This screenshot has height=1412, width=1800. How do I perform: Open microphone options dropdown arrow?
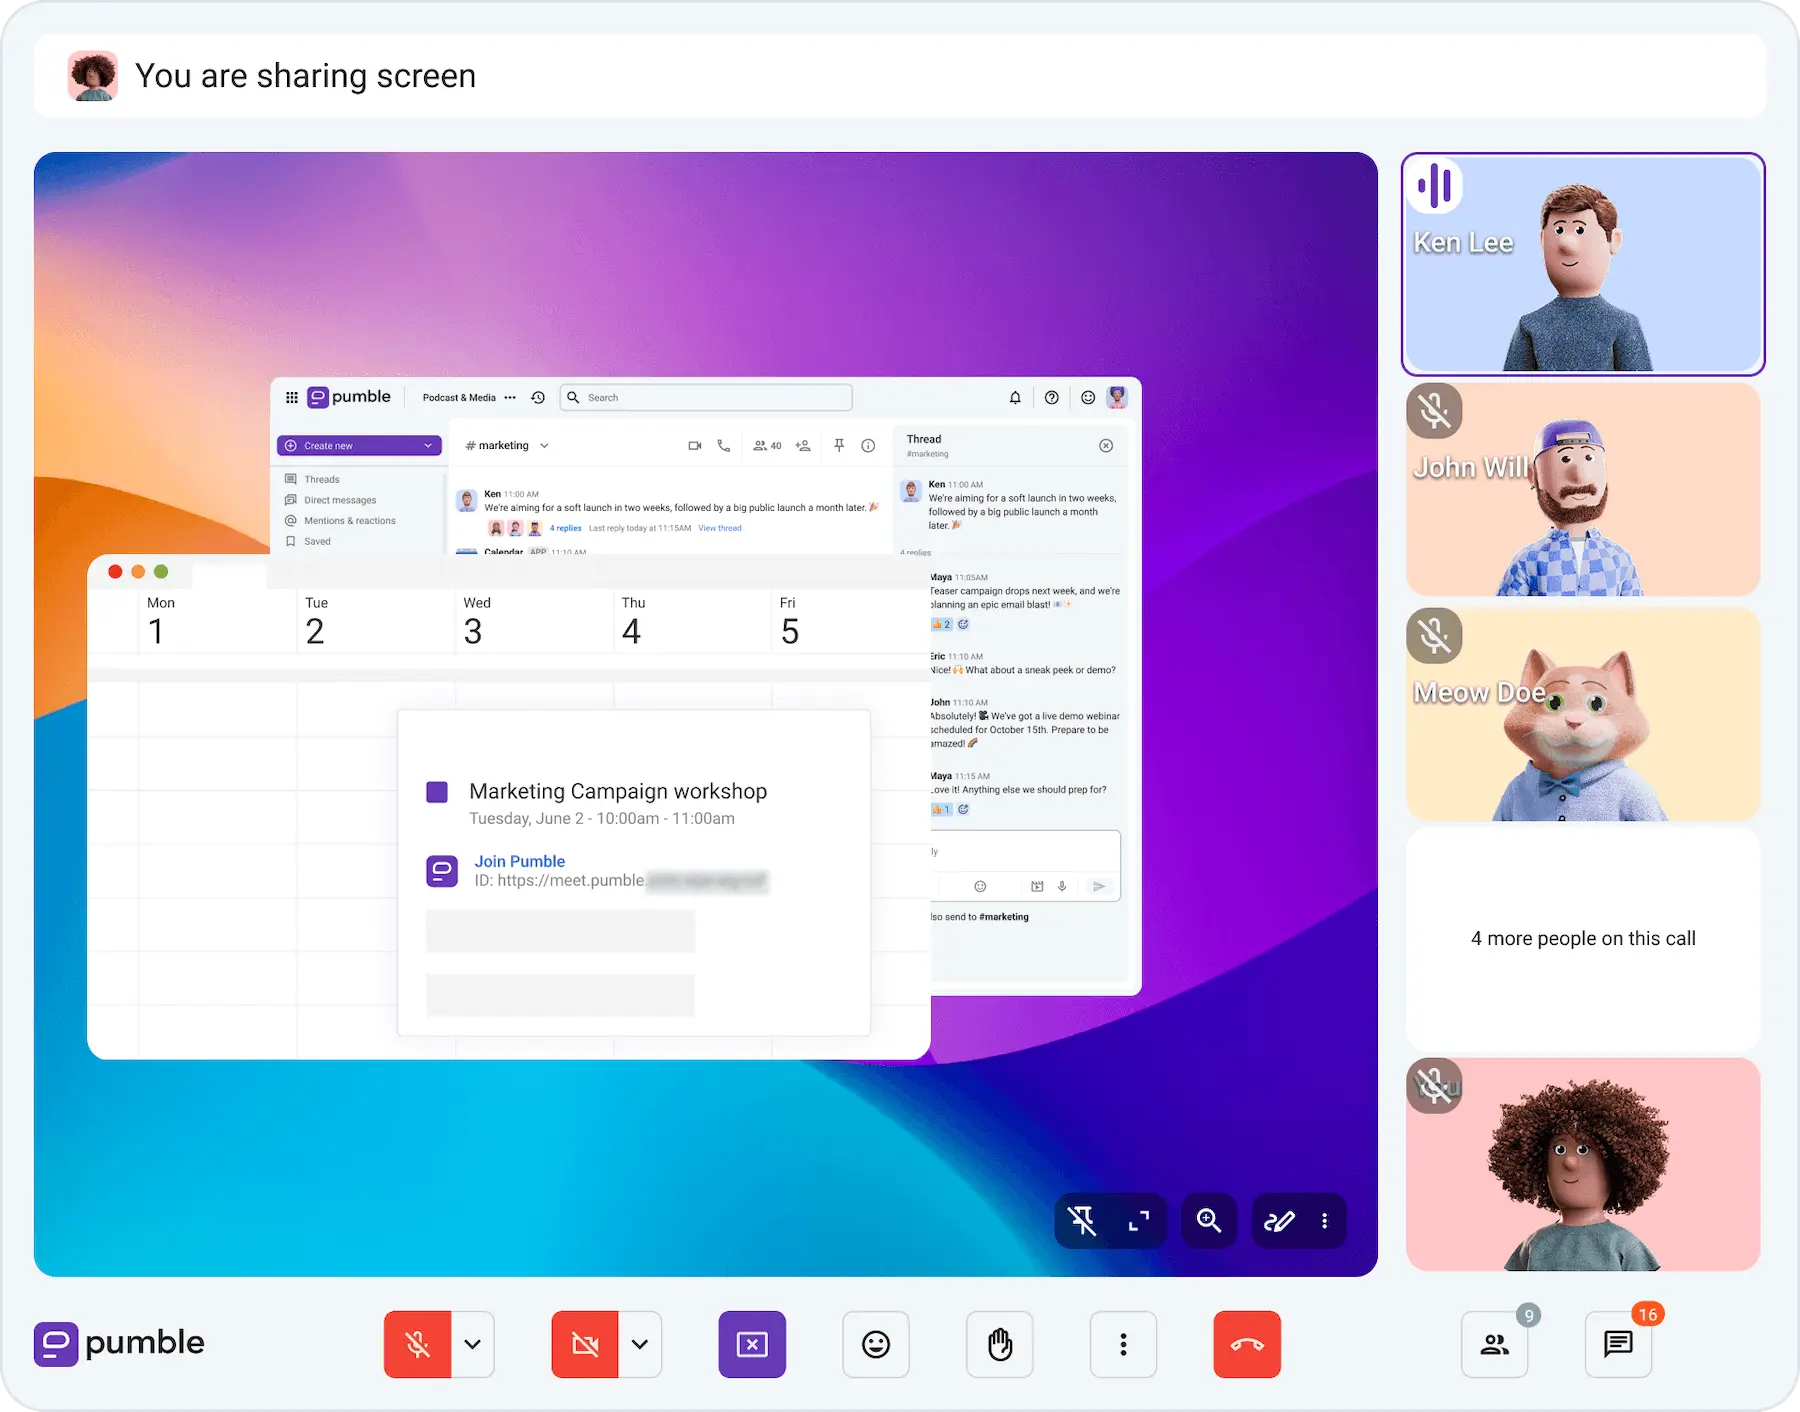pos(473,1344)
